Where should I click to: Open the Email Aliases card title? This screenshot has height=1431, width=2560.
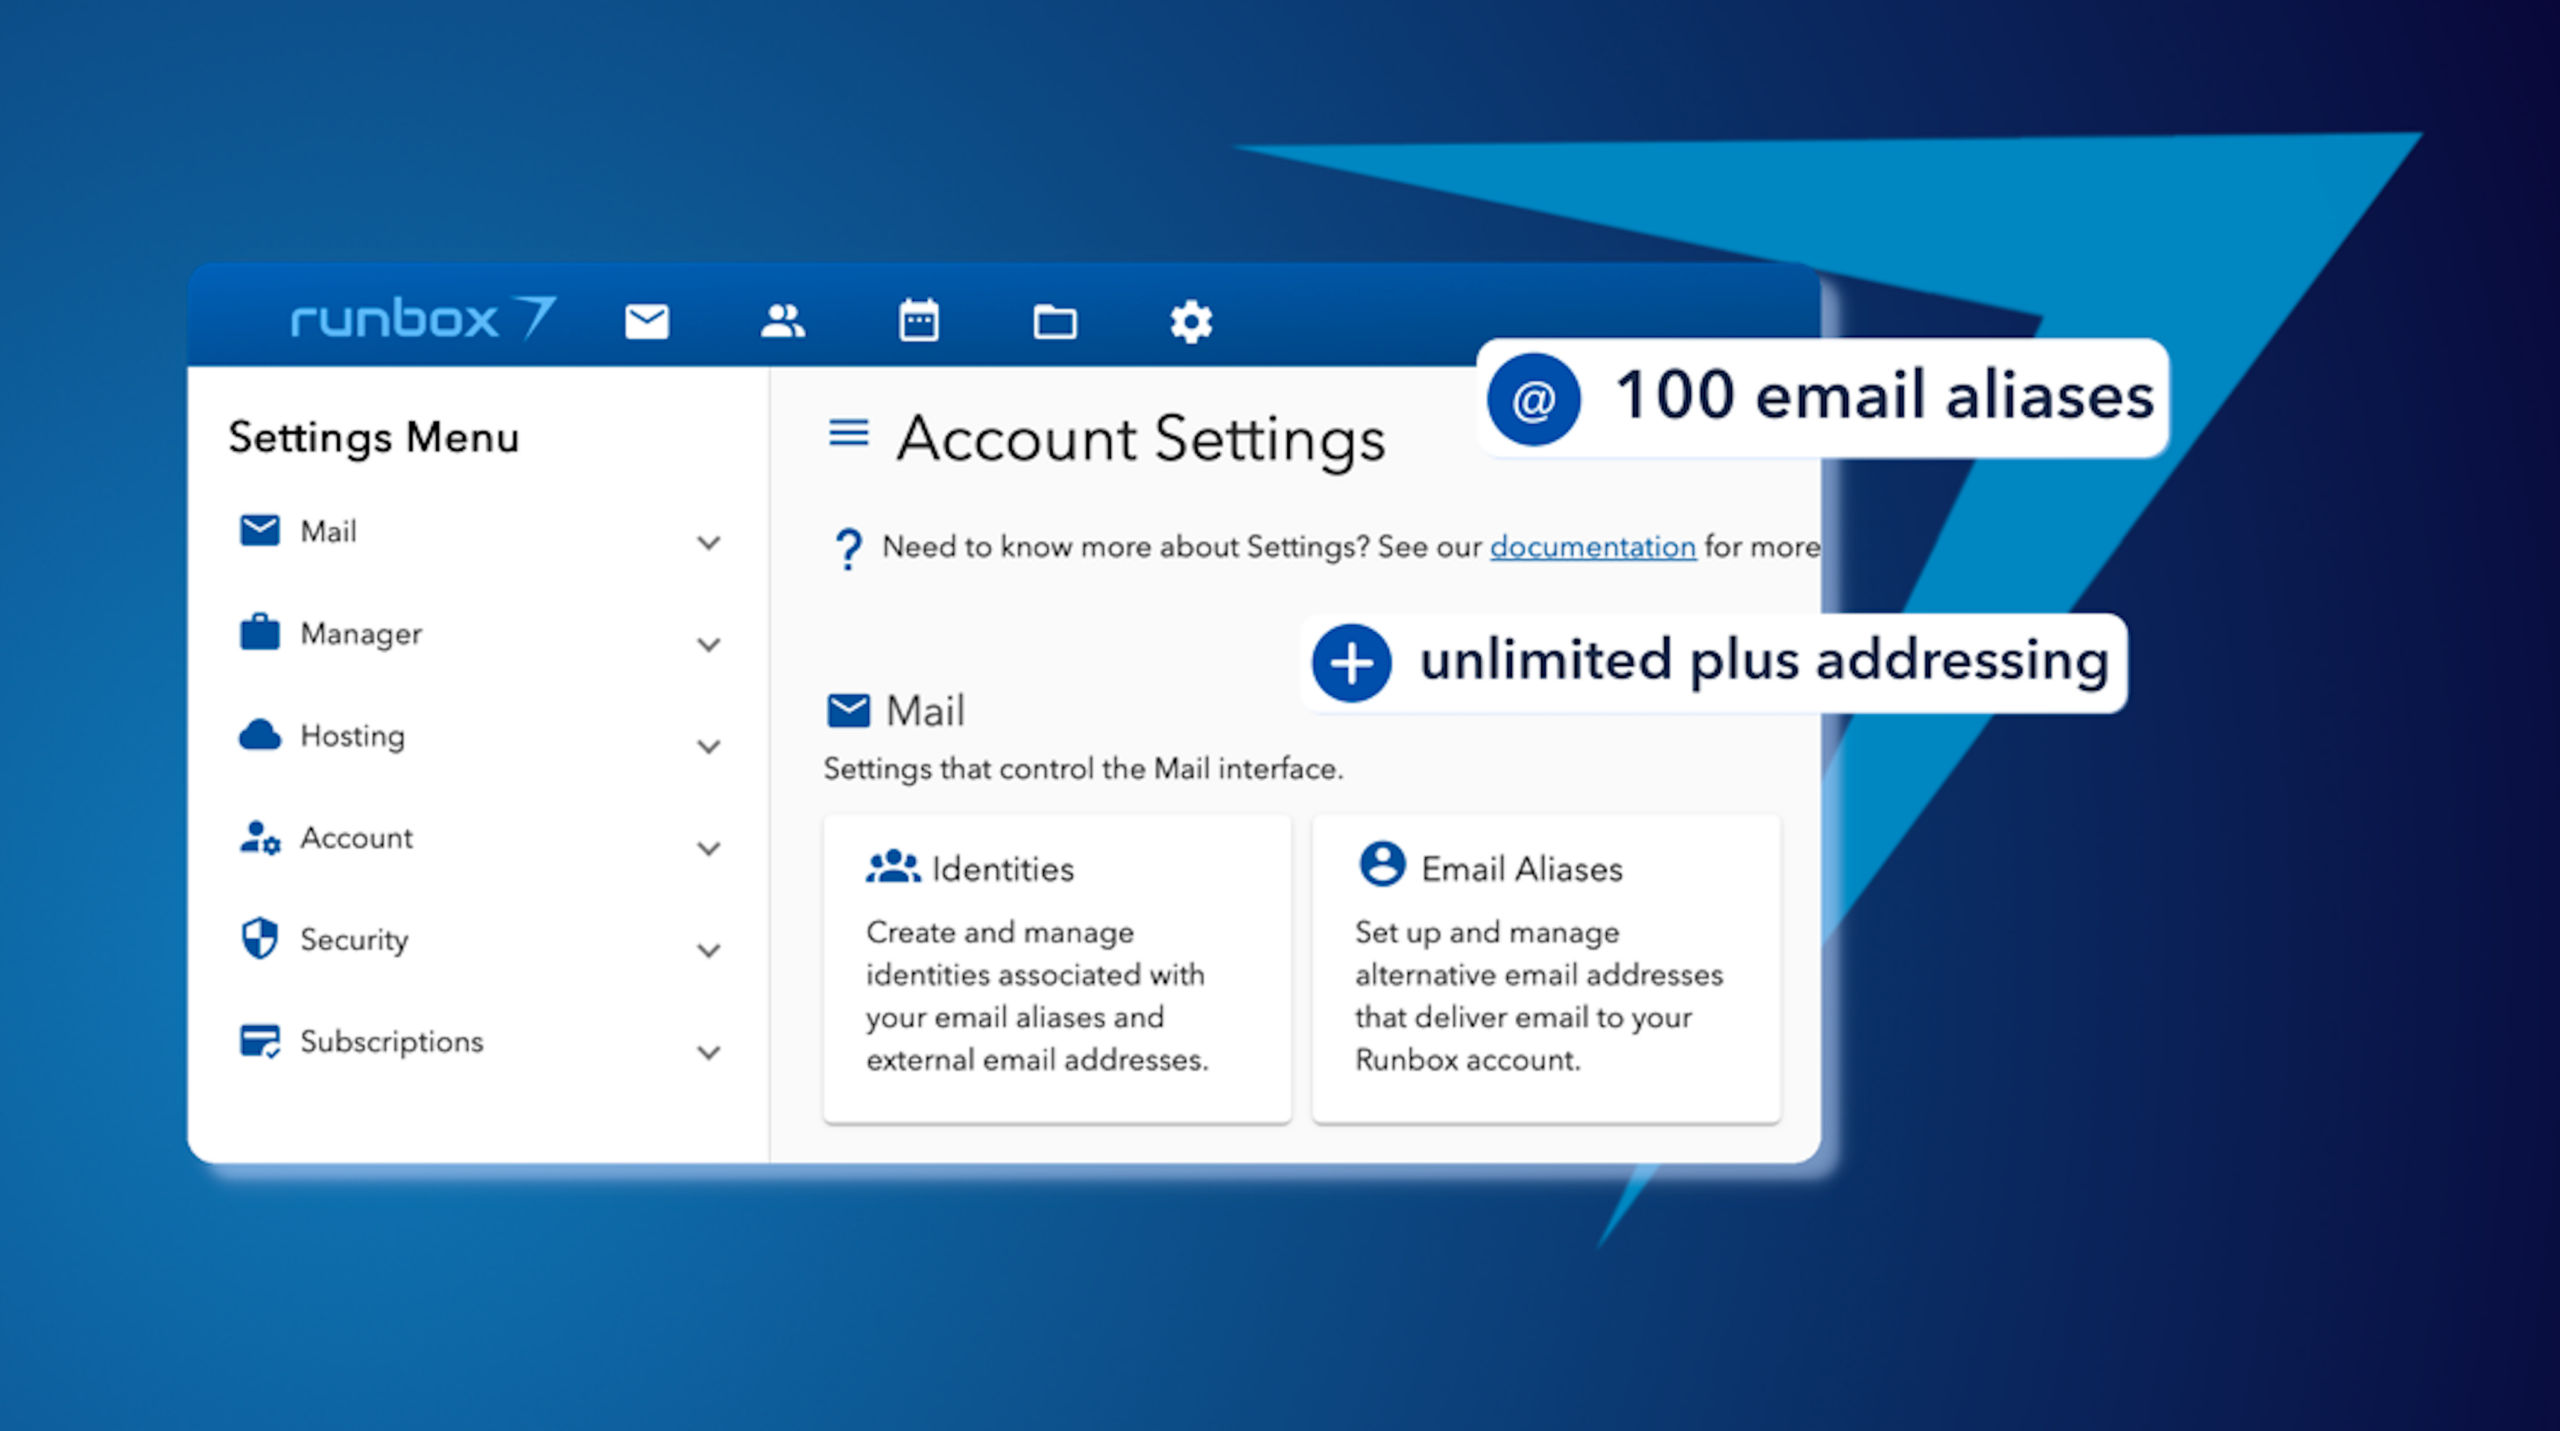tap(1522, 869)
